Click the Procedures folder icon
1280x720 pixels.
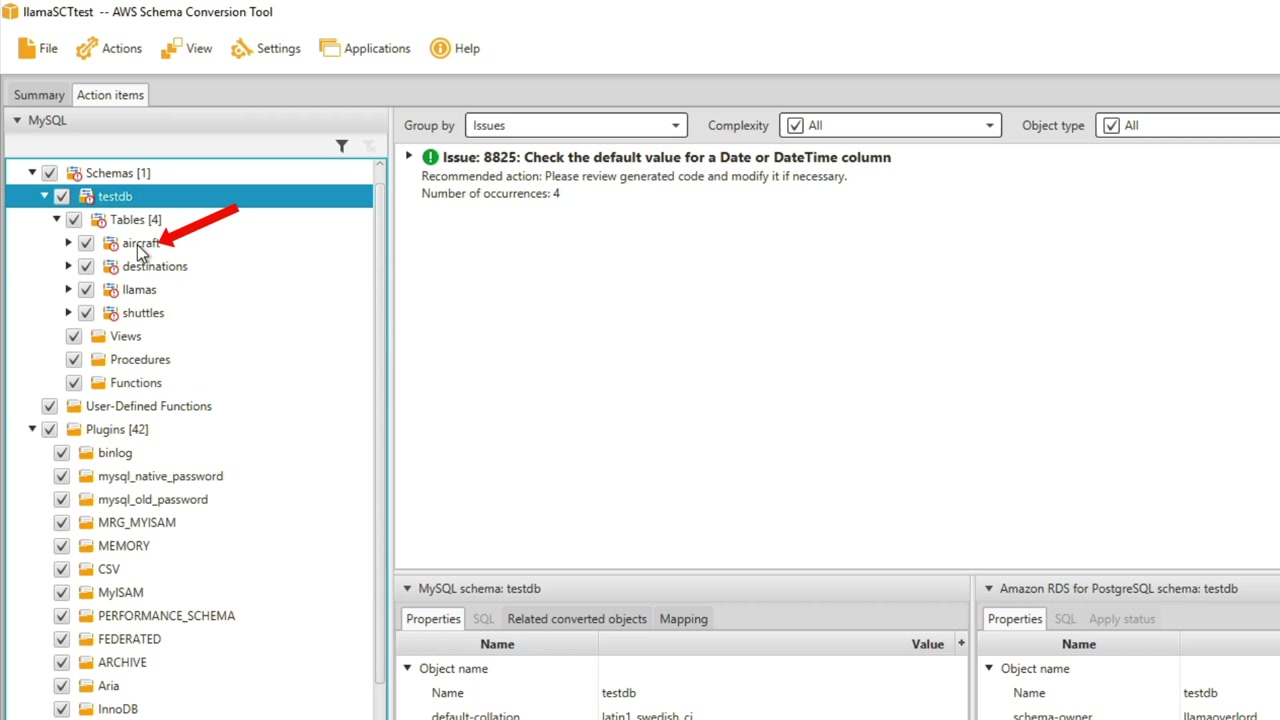pos(98,360)
